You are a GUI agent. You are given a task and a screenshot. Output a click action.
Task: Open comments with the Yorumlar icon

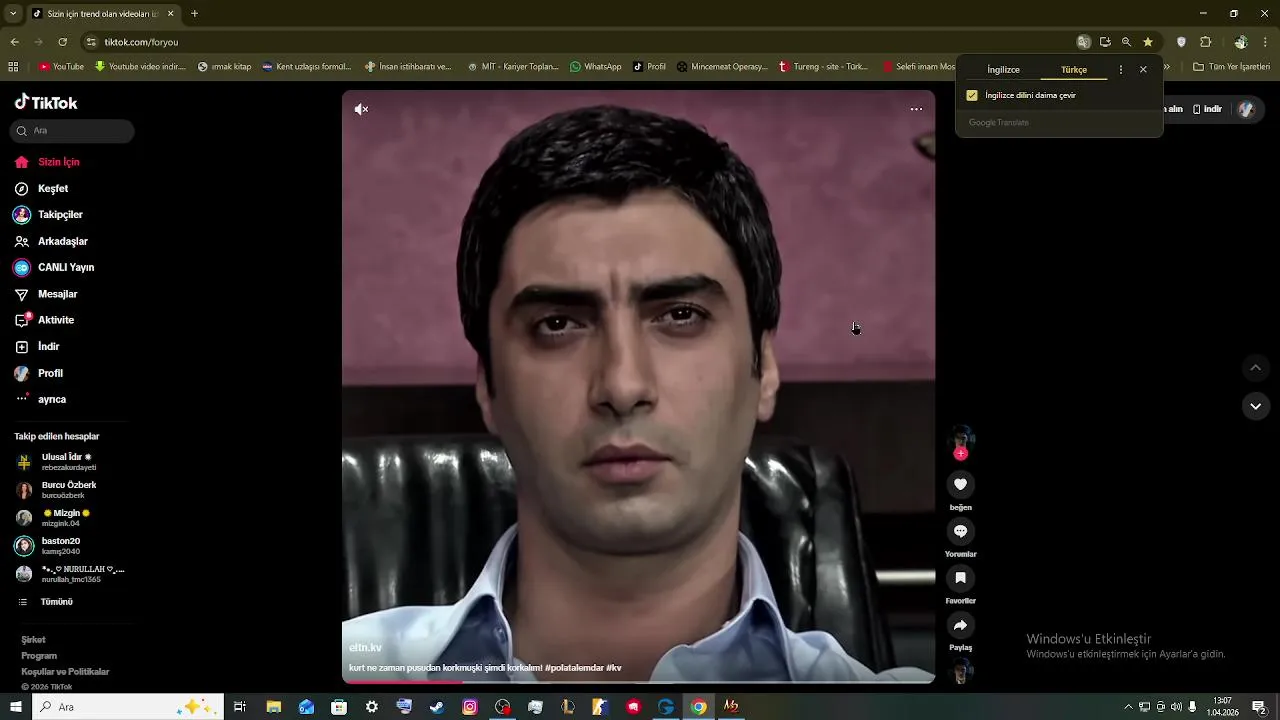[960, 531]
